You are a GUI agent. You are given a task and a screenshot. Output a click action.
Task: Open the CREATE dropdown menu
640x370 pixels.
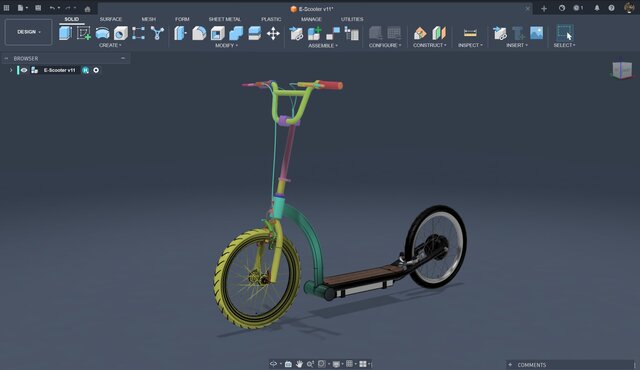point(110,45)
